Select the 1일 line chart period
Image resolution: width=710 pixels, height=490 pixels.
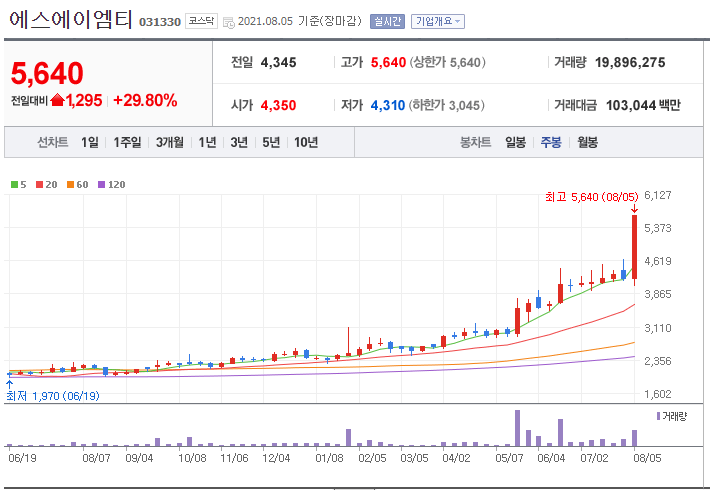coord(90,143)
